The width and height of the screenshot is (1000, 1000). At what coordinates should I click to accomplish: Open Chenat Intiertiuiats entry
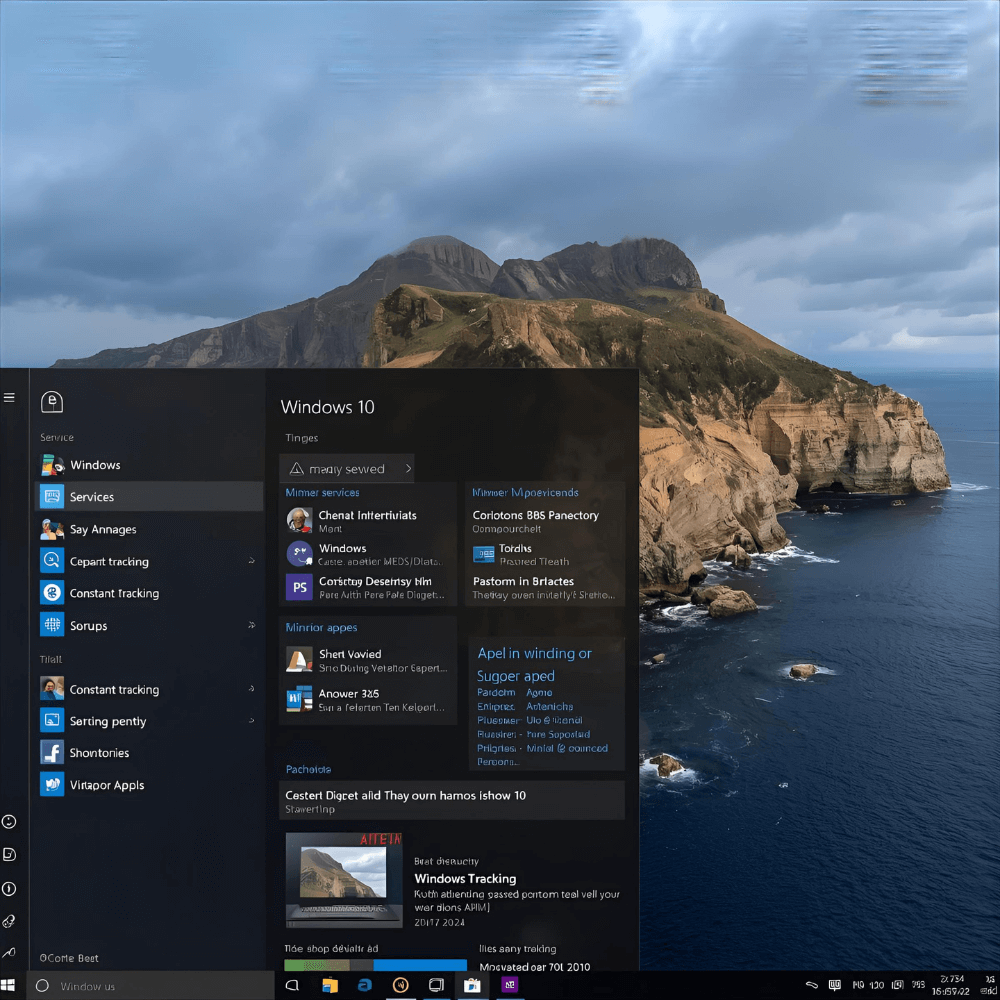coord(367,516)
